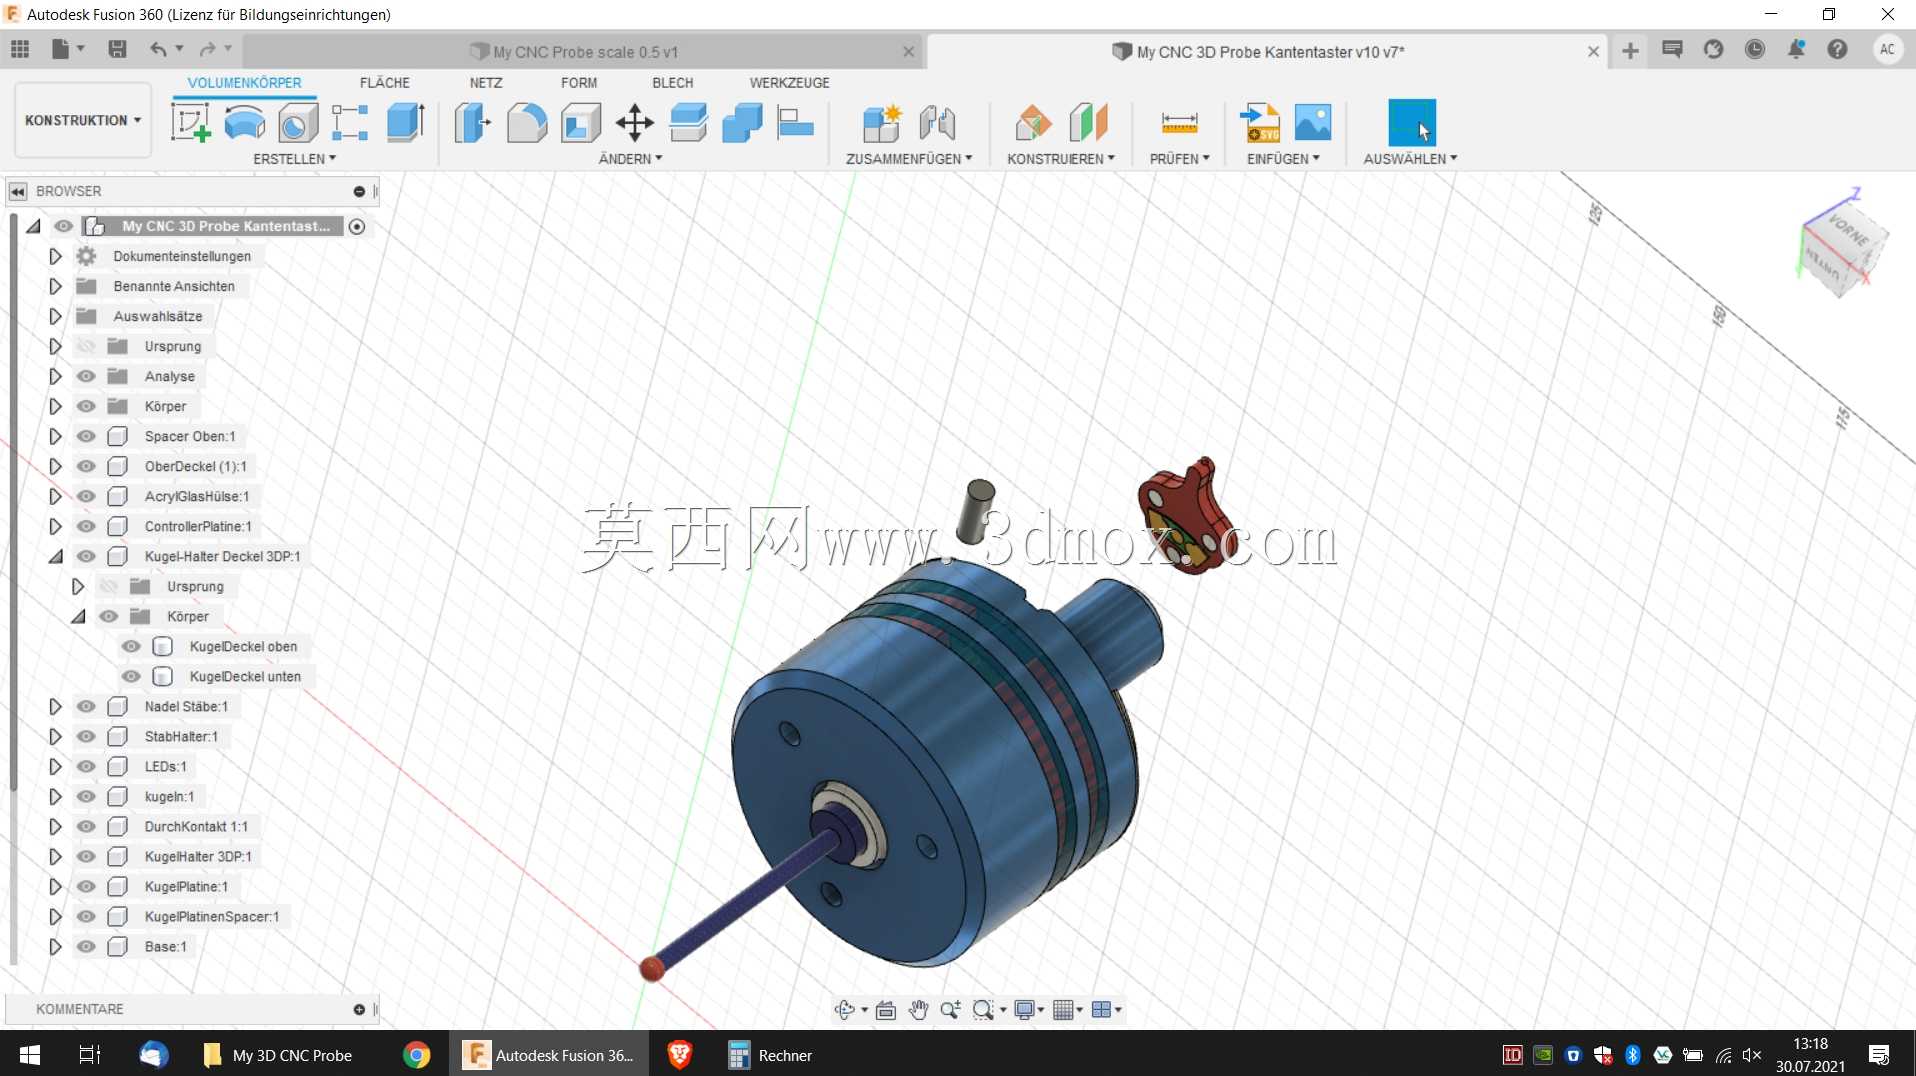Image resolution: width=1916 pixels, height=1076 pixels.
Task: Select the Measure tool icon
Action: (x=1180, y=123)
